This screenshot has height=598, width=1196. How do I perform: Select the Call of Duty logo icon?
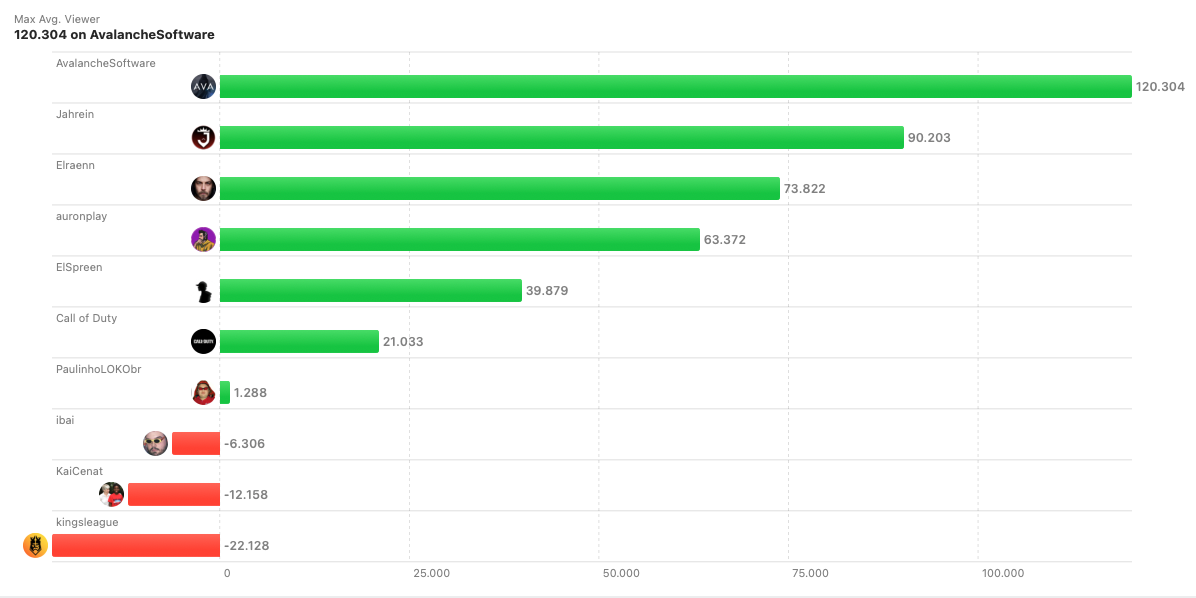203,341
